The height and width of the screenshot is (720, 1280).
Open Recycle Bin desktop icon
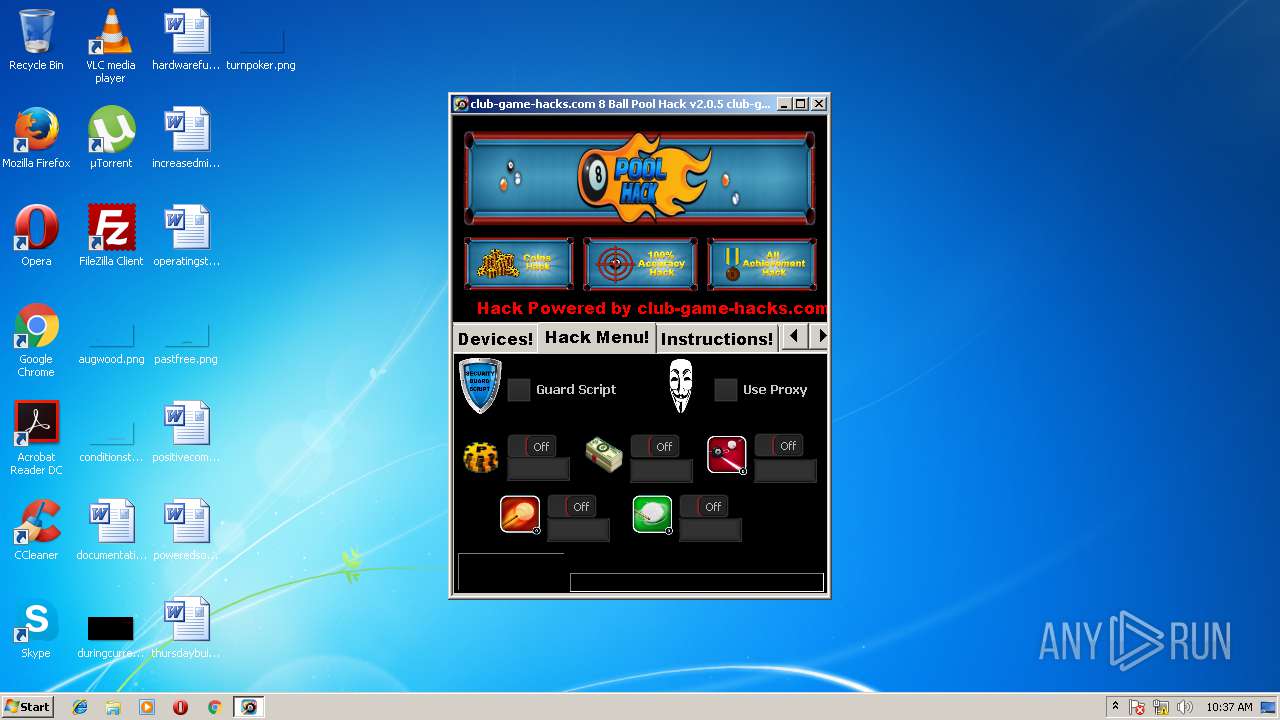click(x=36, y=40)
